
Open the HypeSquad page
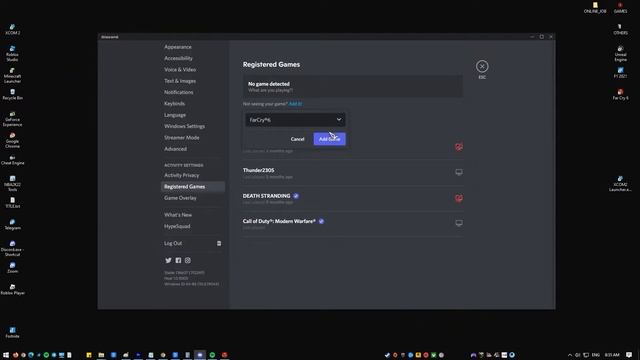point(177,226)
